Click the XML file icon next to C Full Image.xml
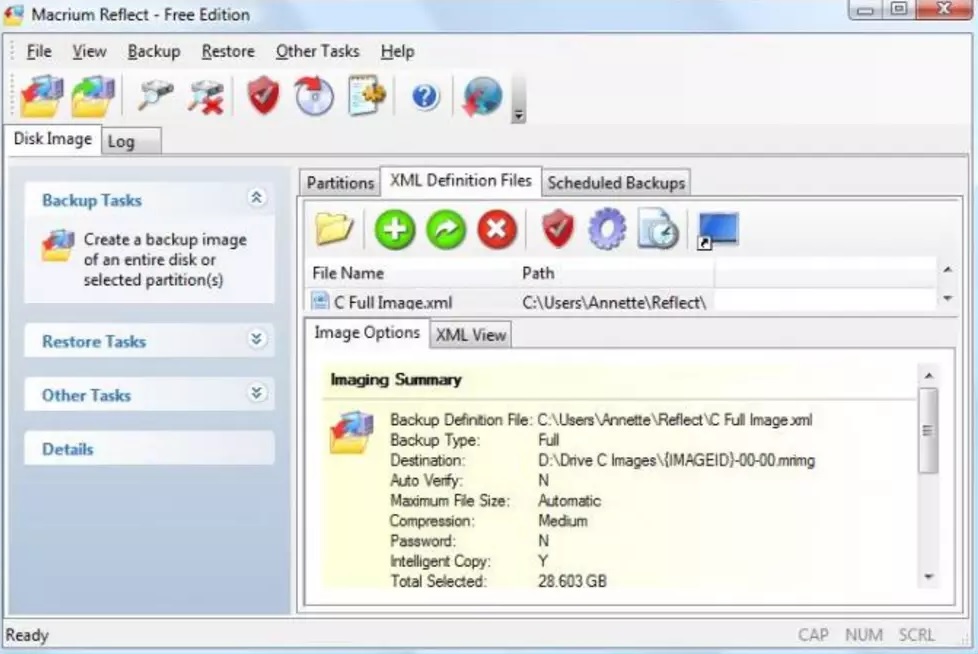978x654 pixels. pos(320,302)
